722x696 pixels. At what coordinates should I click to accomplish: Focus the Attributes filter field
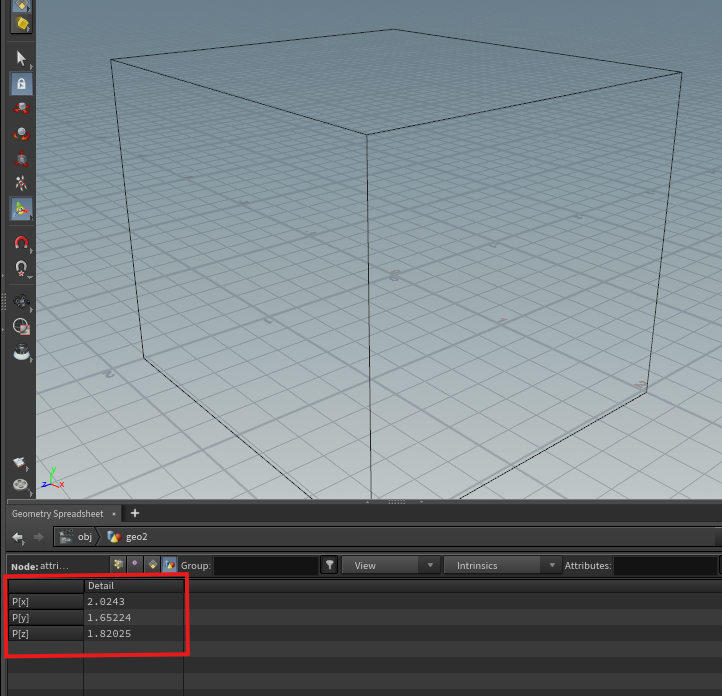(665, 566)
